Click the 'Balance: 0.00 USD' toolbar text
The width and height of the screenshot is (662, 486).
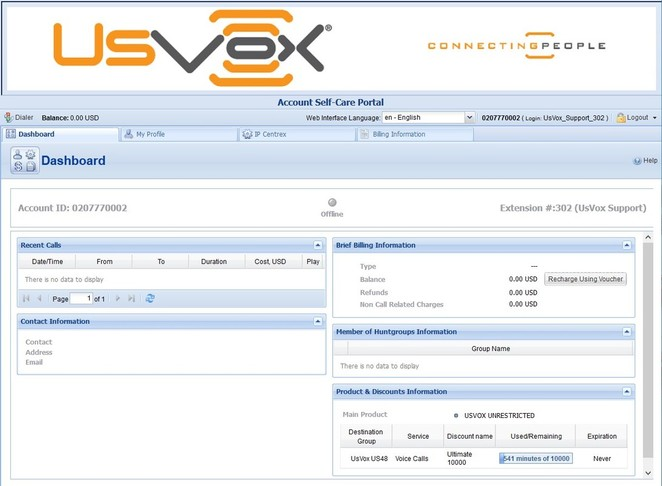pos(70,118)
